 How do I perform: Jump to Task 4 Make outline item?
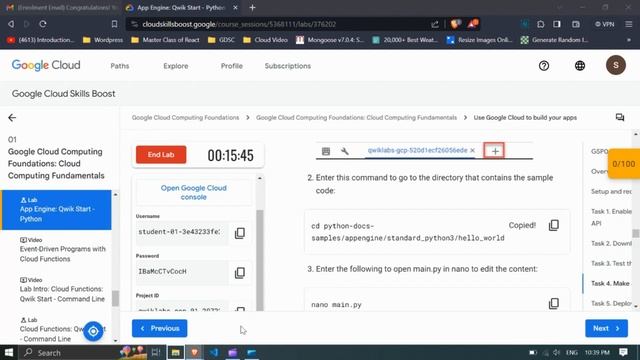pyautogui.click(x=611, y=283)
